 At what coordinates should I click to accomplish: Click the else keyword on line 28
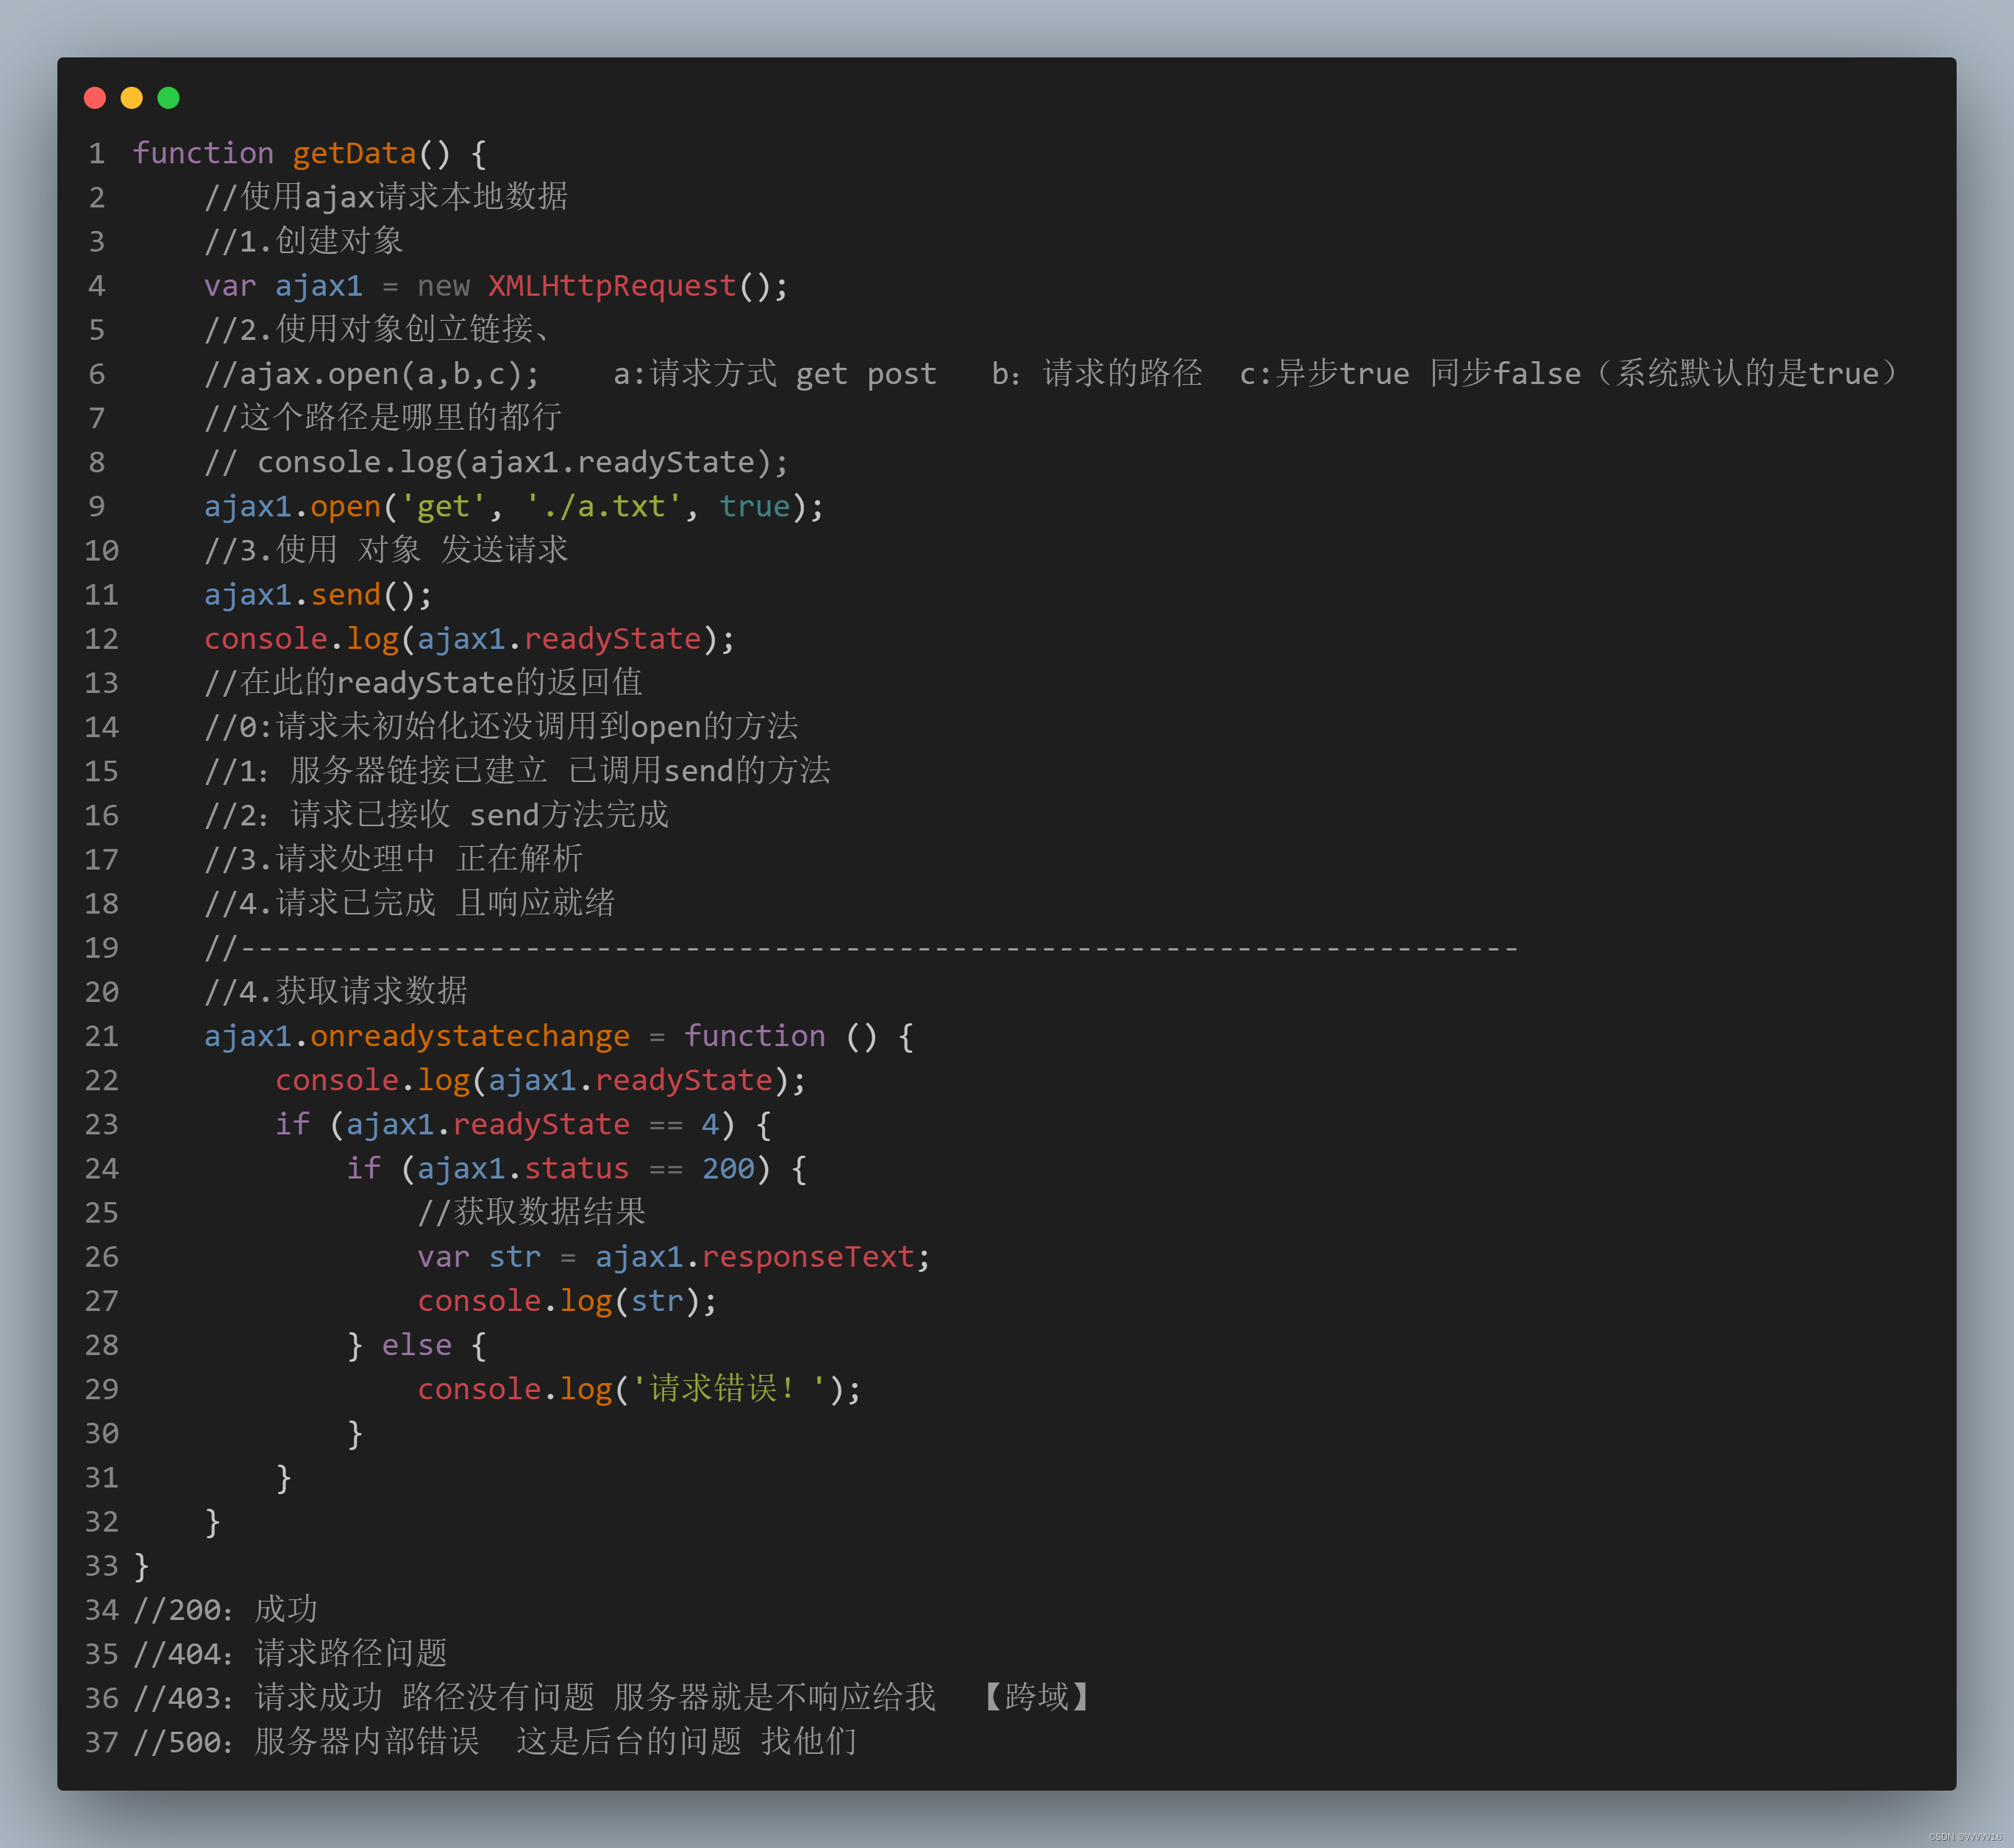[416, 1345]
